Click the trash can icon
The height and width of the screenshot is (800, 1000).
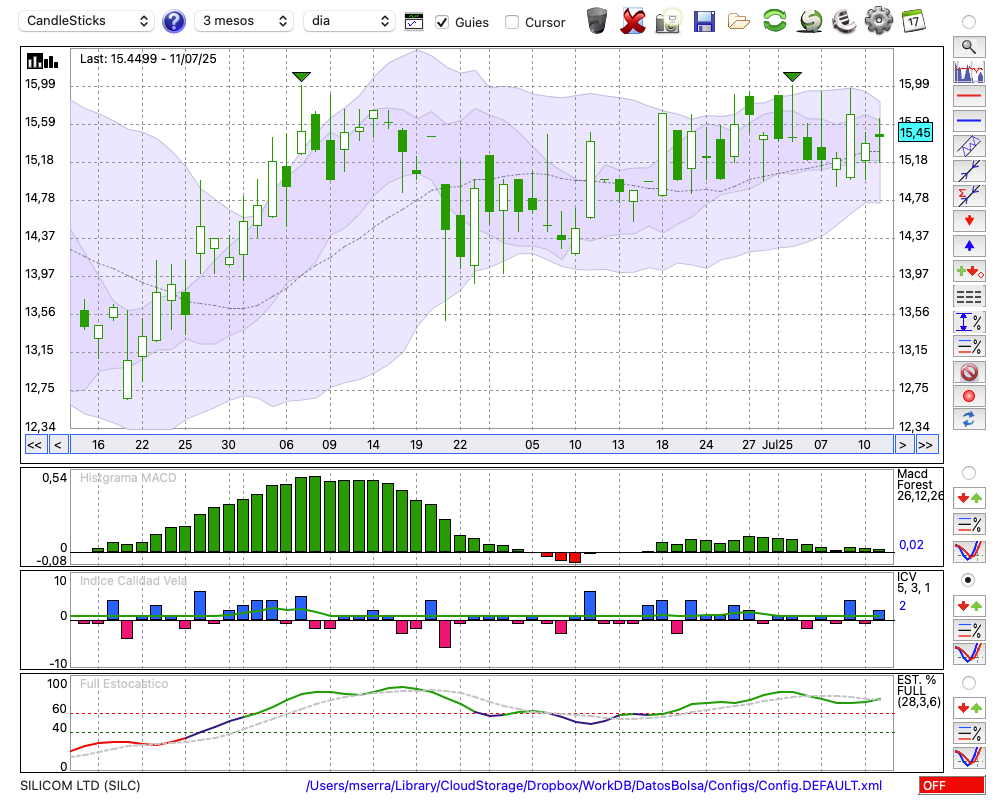[597, 21]
